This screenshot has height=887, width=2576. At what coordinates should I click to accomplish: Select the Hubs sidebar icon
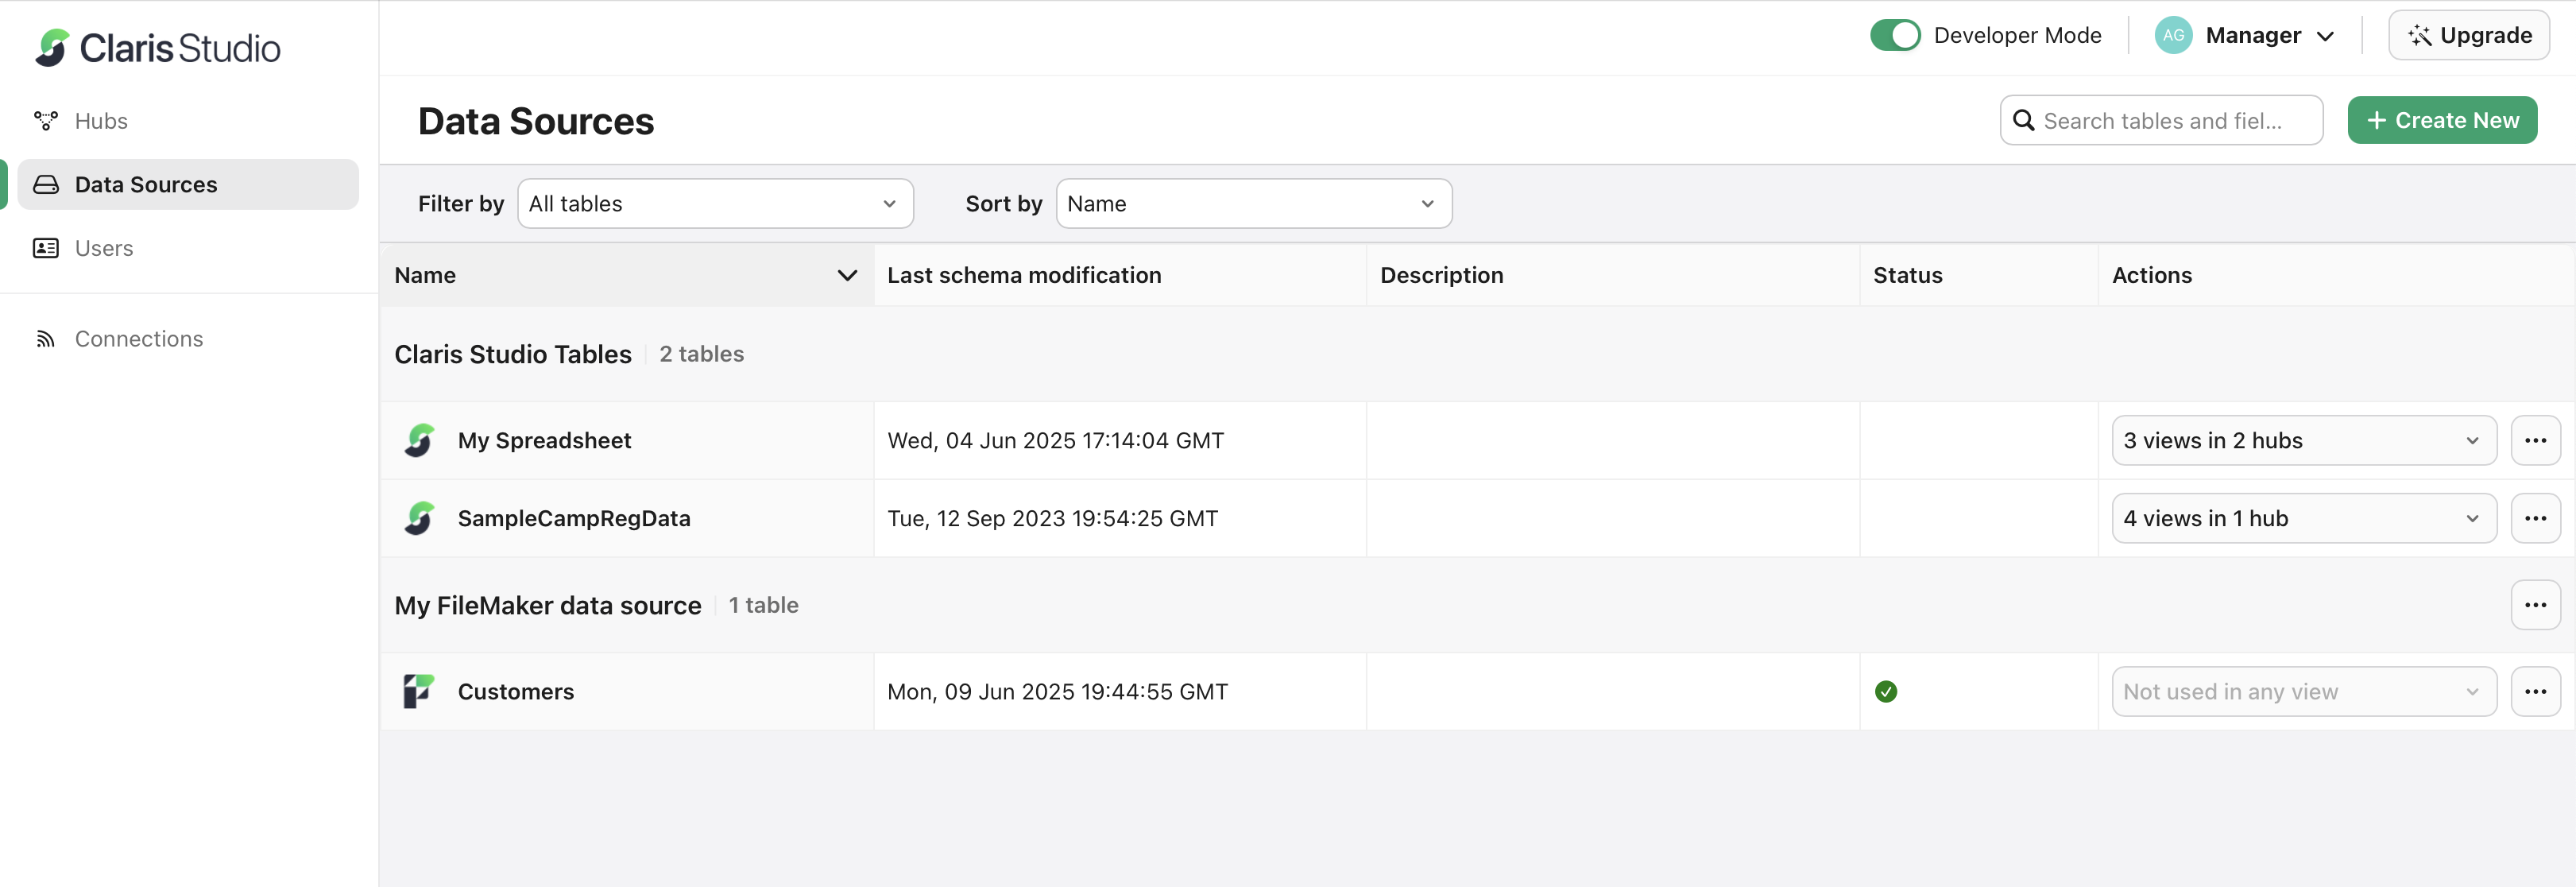click(x=45, y=120)
